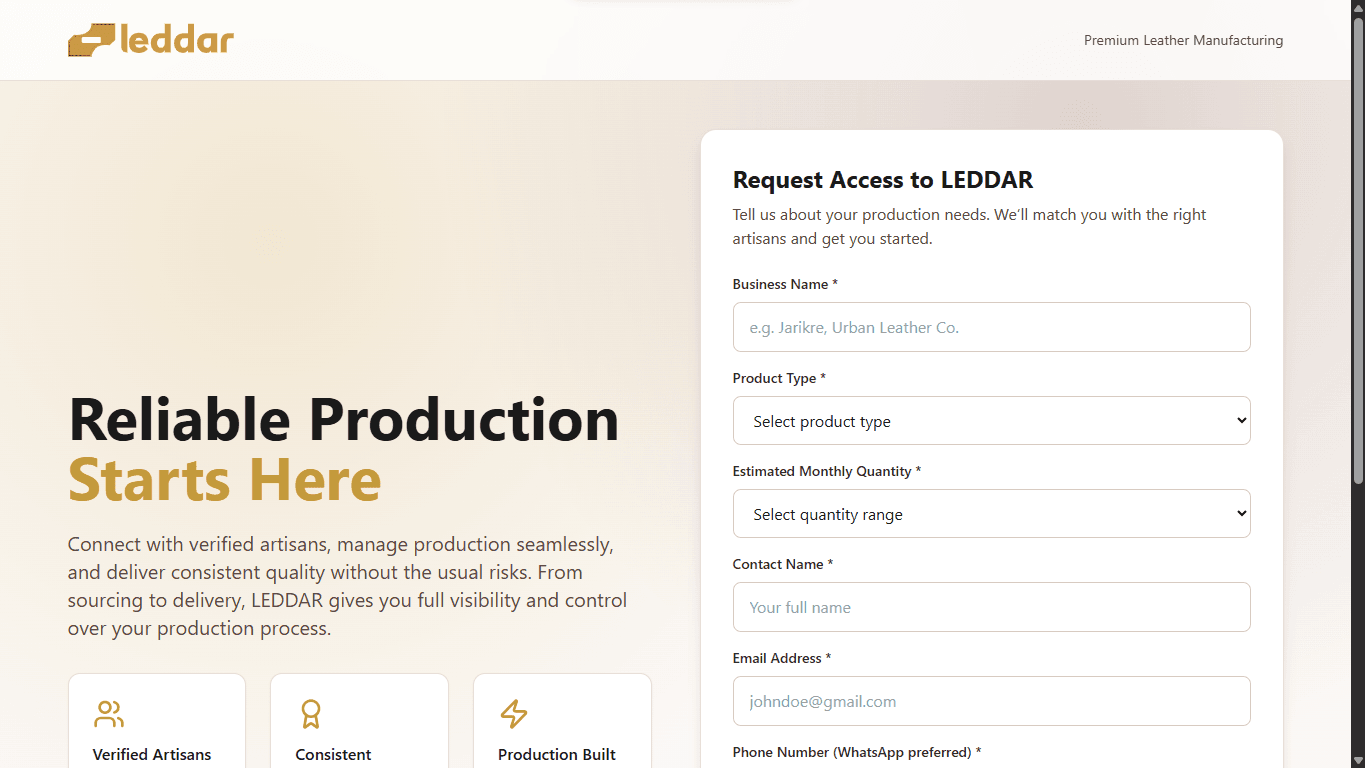Click the 'Product Type *' label
This screenshot has height=768, width=1365.
click(x=779, y=378)
